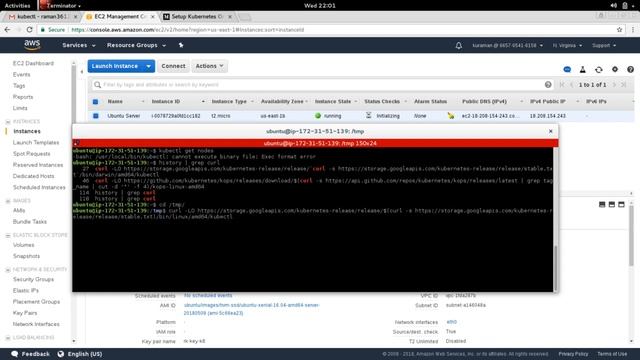Open the Volumes sidebar link
The image size is (640, 360).
(23, 245)
